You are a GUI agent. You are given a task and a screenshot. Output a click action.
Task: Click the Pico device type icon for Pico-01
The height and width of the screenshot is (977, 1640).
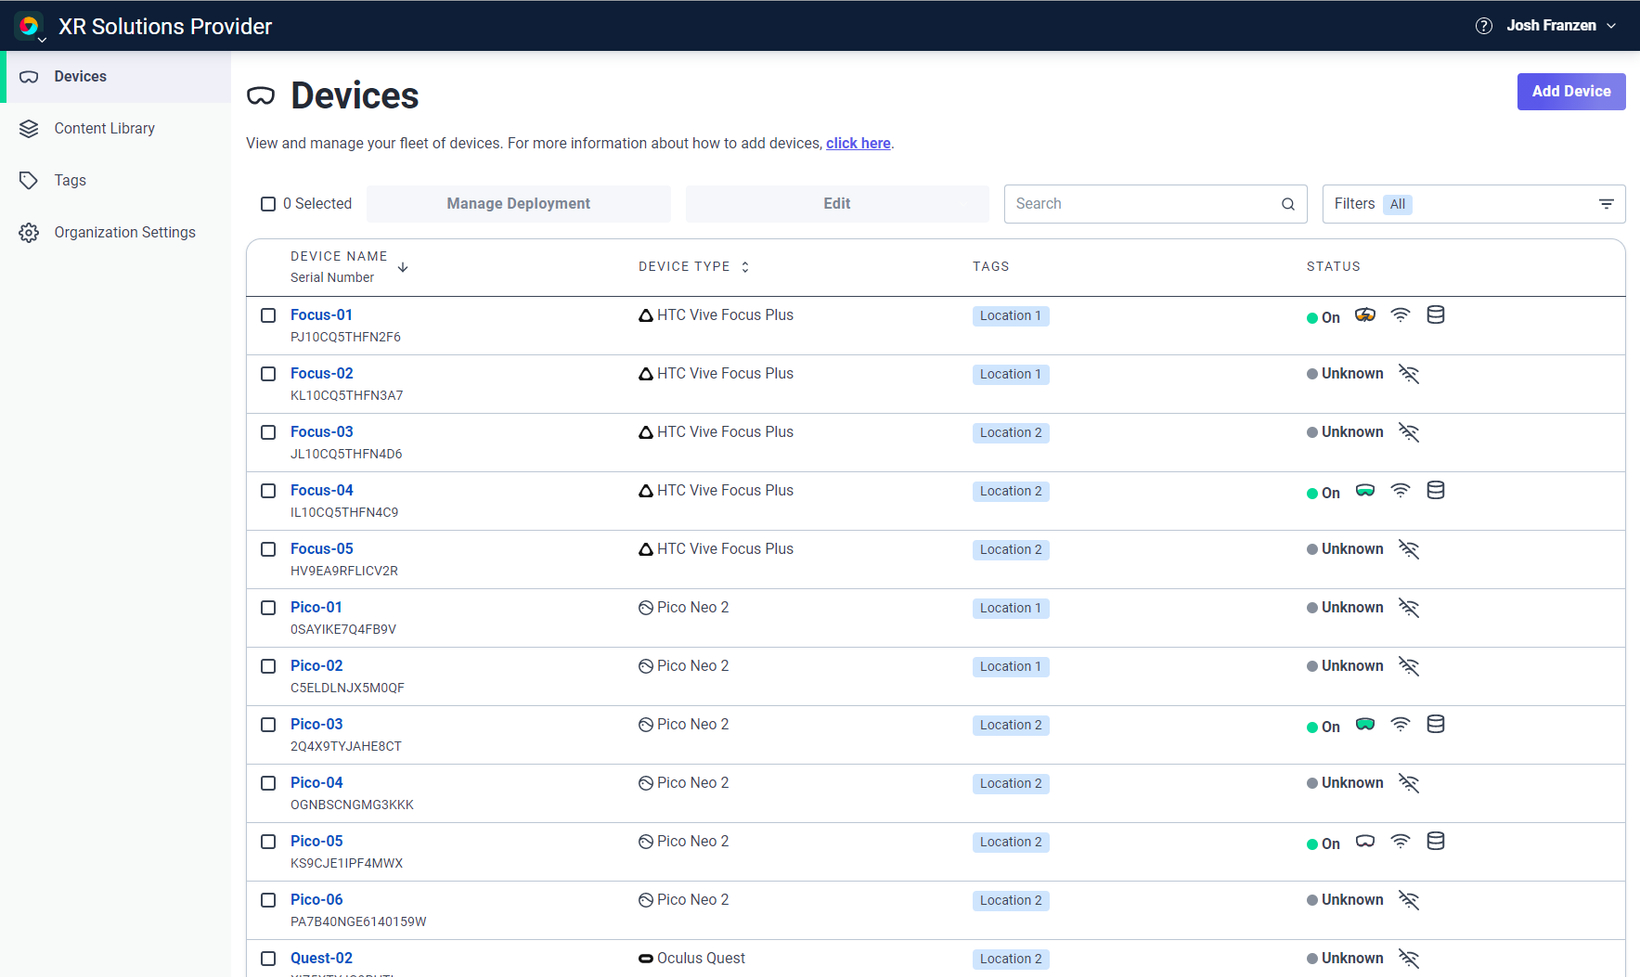(x=646, y=608)
